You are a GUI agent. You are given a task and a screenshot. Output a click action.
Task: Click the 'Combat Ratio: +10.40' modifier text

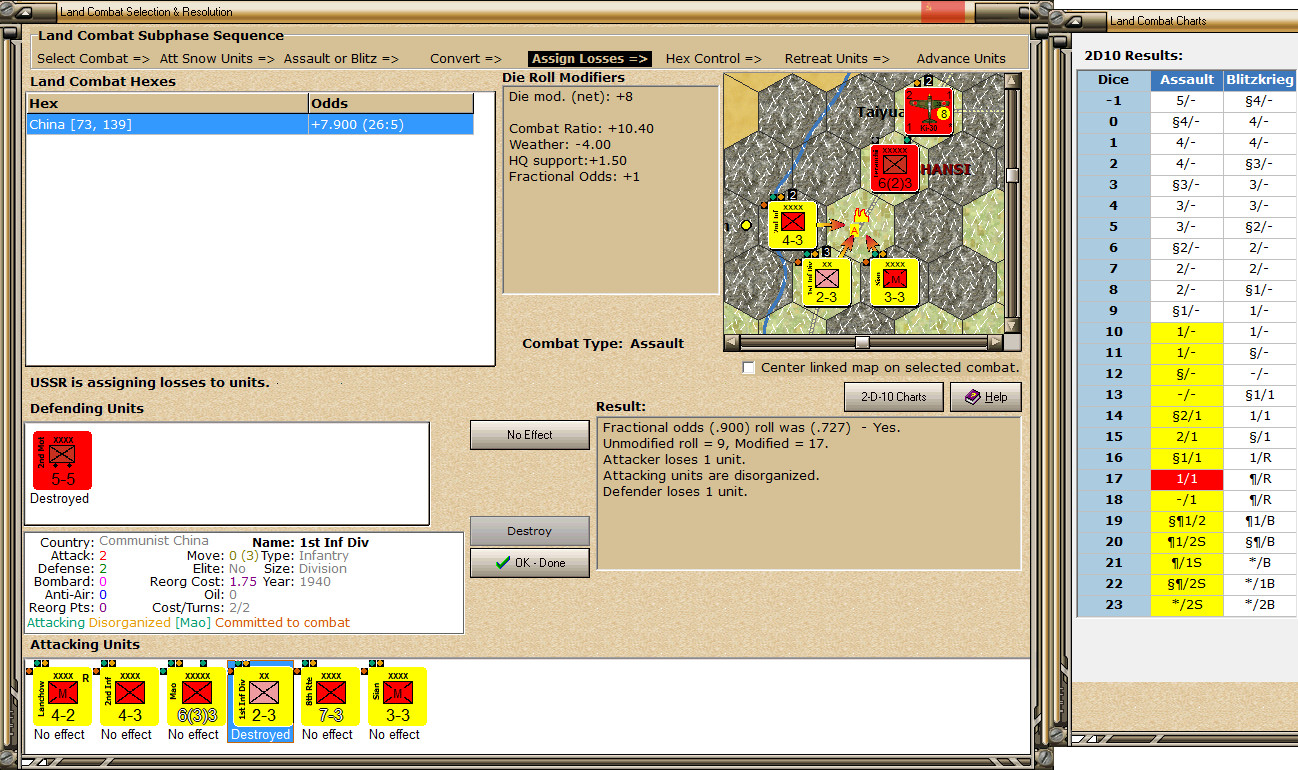pyautogui.click(x=582, y=129)
